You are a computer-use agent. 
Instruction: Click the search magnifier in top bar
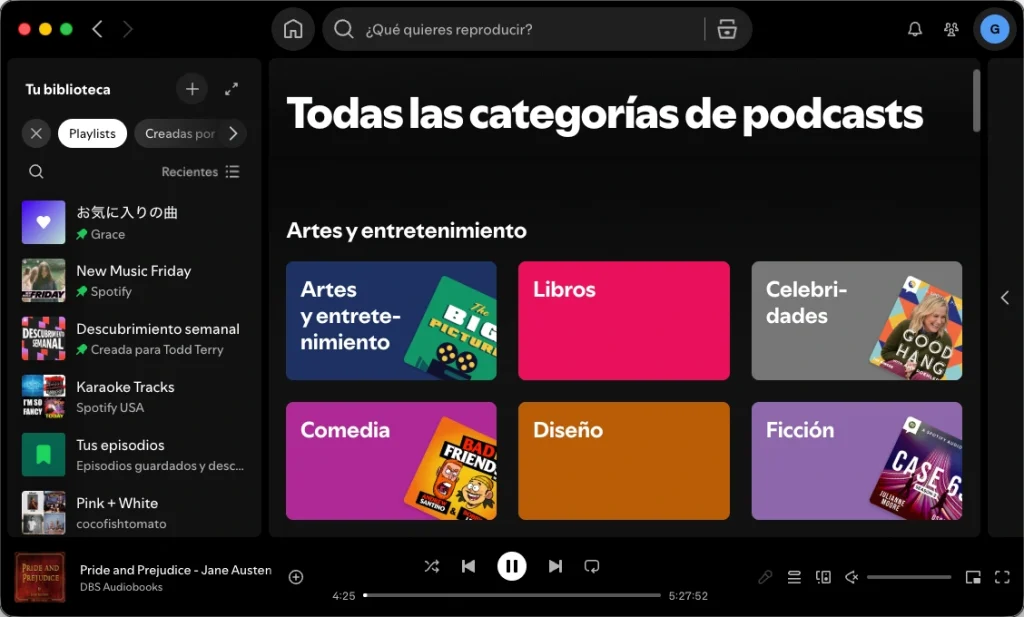(344, 29)
